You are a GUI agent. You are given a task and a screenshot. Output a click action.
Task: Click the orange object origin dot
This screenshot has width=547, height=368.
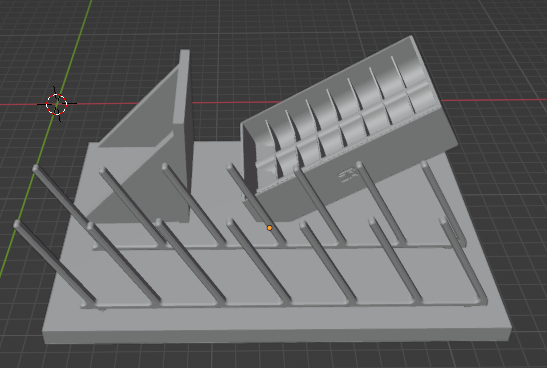(x=269, y=228)
